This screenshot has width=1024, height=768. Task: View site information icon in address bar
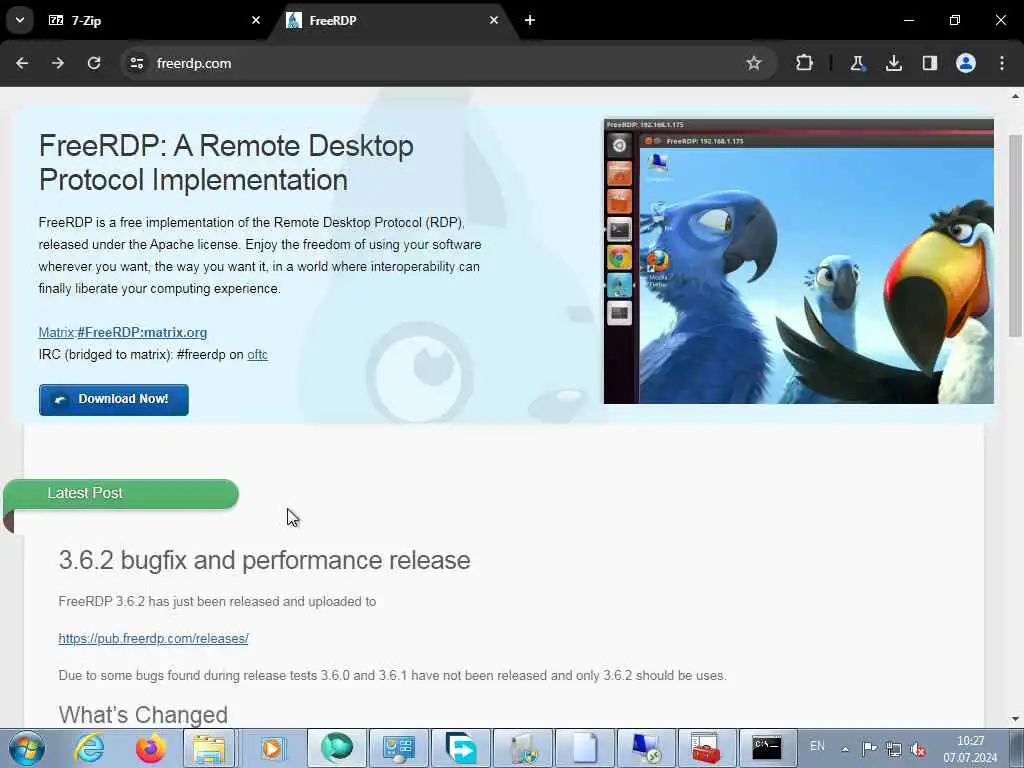136,63
